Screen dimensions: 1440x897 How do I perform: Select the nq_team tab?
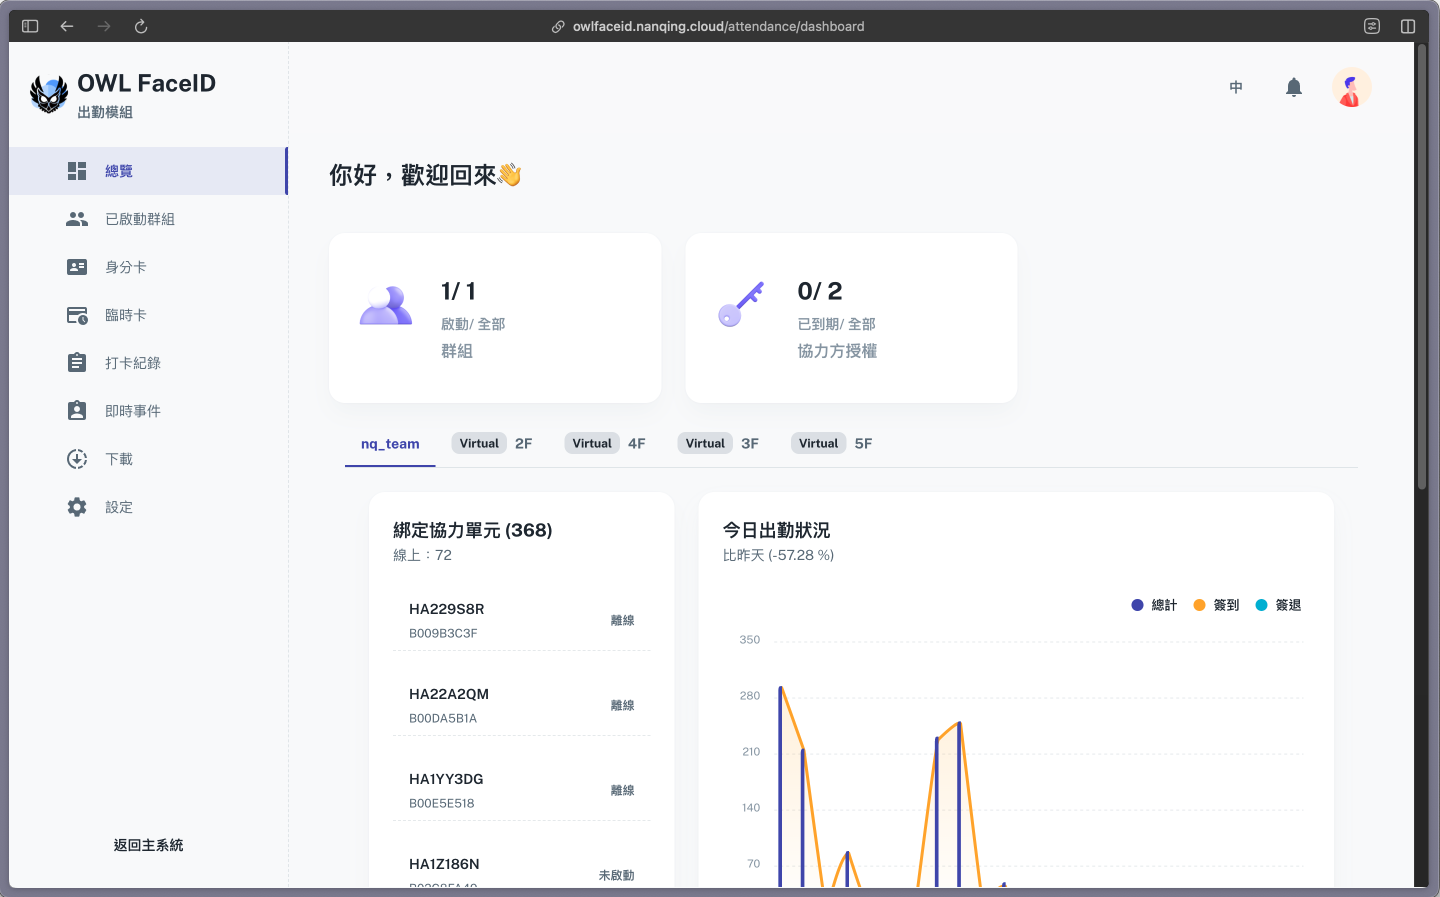[x=390, y=444]
